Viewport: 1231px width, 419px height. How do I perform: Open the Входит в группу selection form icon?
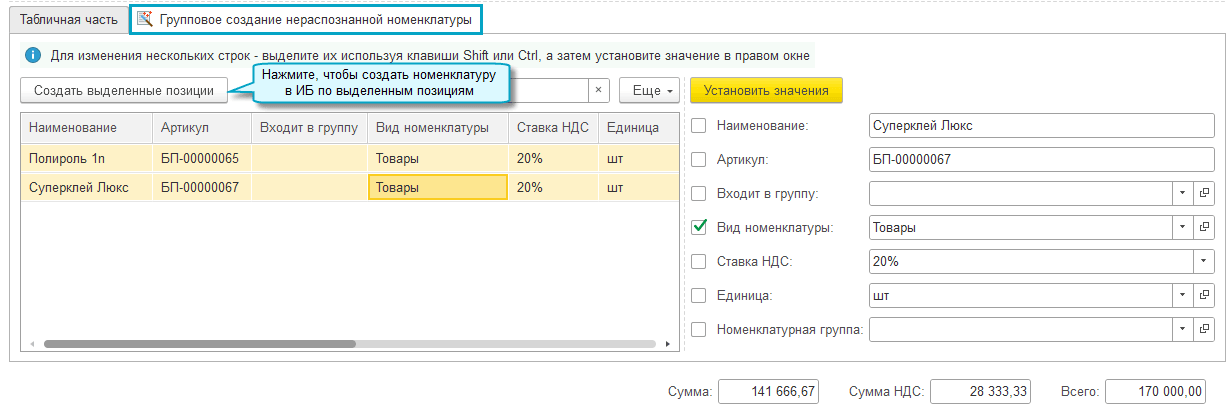pyautogui.click(x=1204, y=193)
